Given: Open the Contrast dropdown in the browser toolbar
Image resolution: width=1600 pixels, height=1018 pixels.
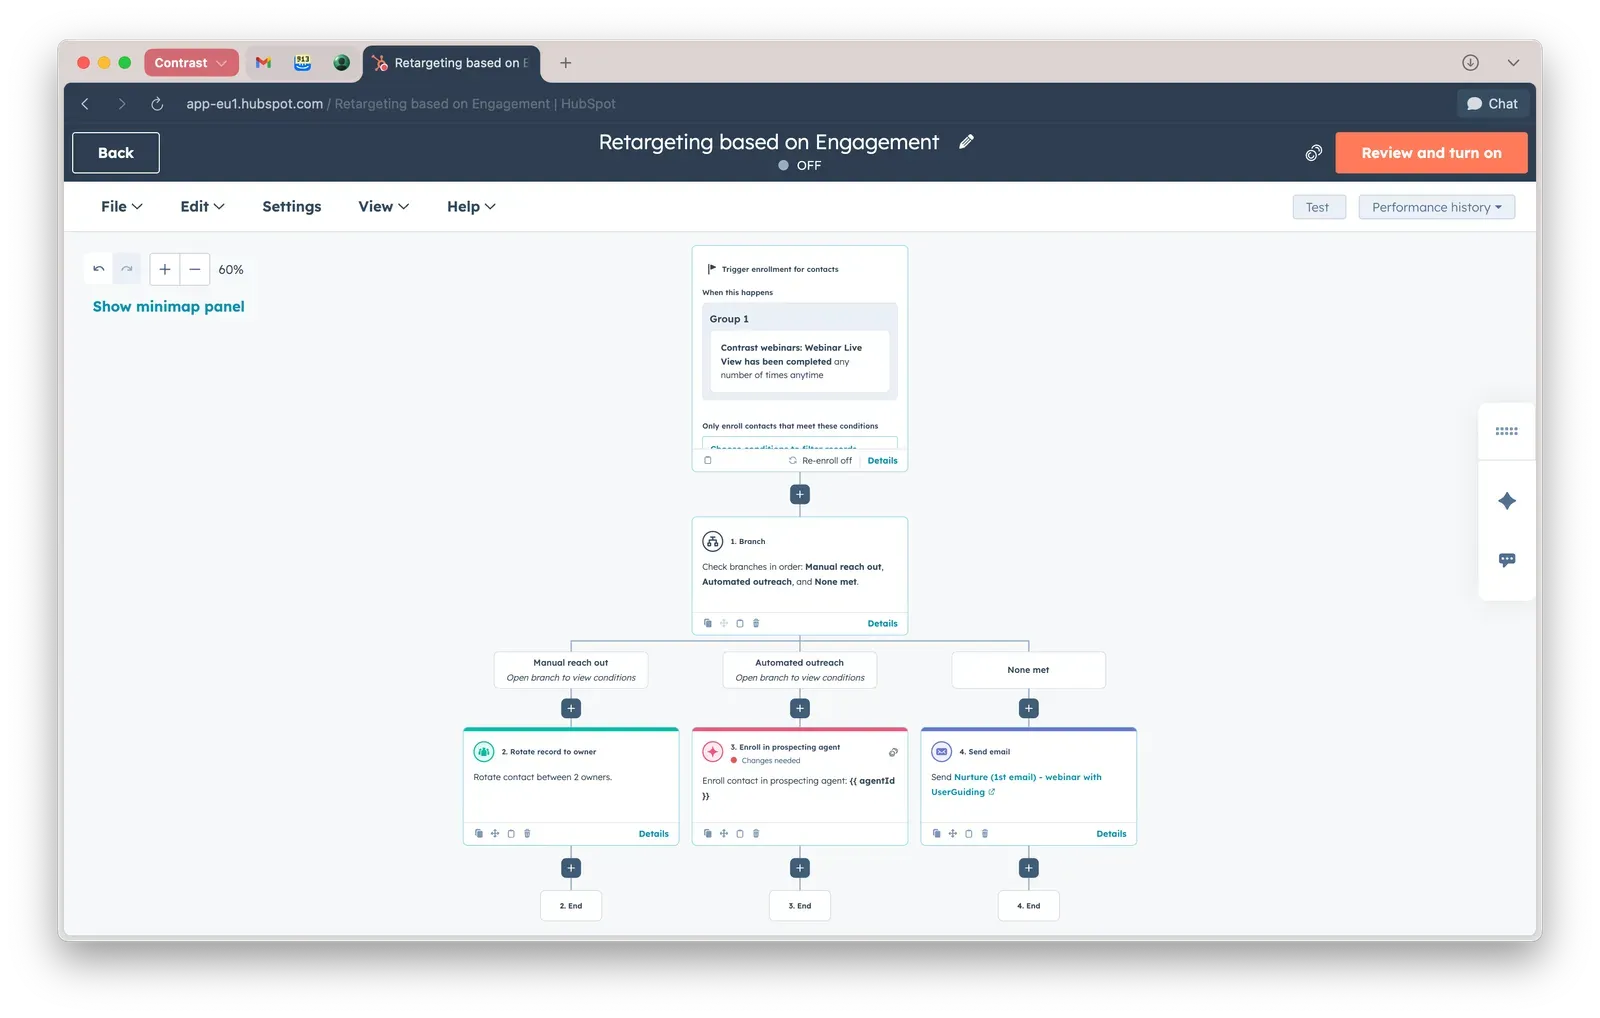Looking at the screenshot, I should click(191, 62).
